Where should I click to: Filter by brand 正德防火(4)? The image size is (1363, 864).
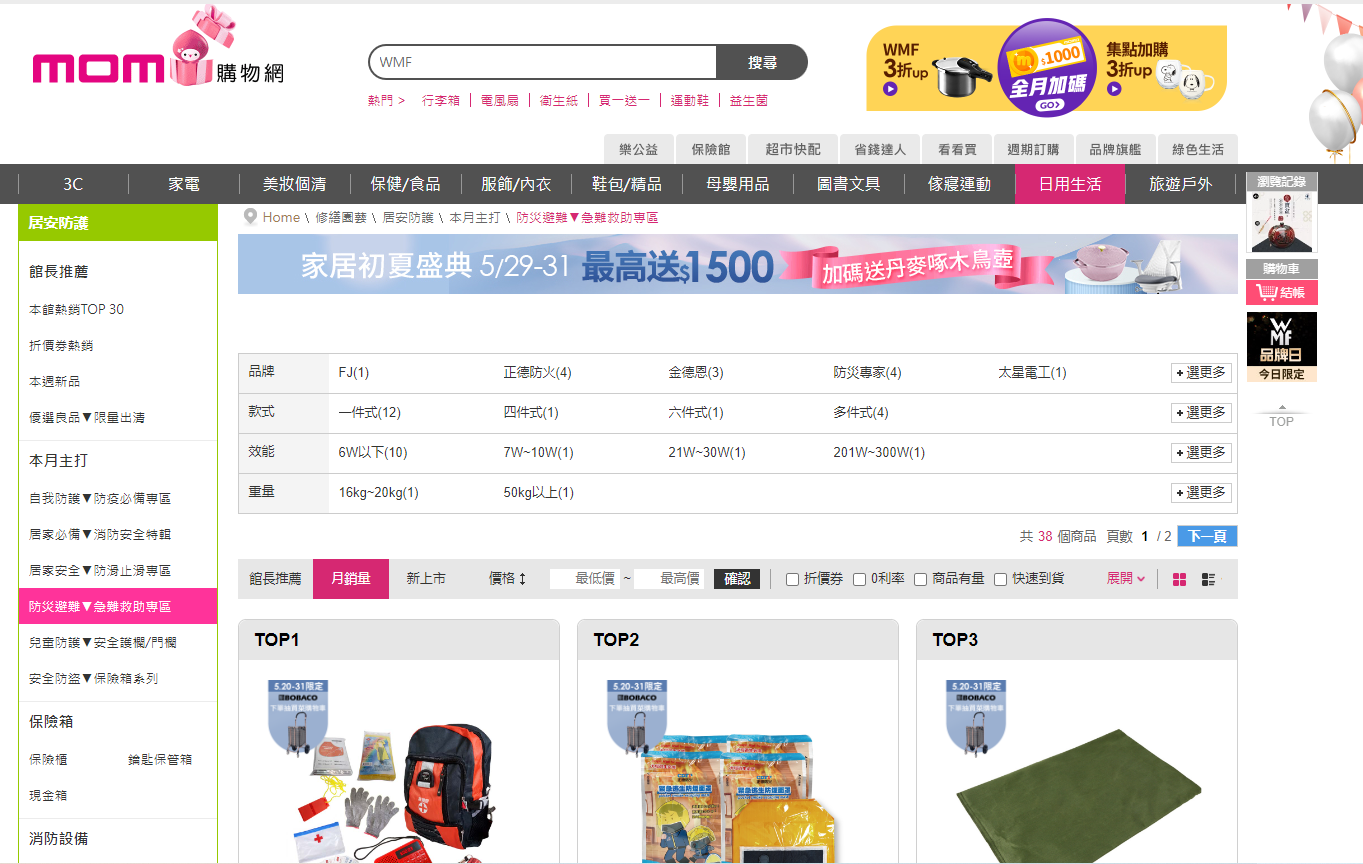coord(537,373)
